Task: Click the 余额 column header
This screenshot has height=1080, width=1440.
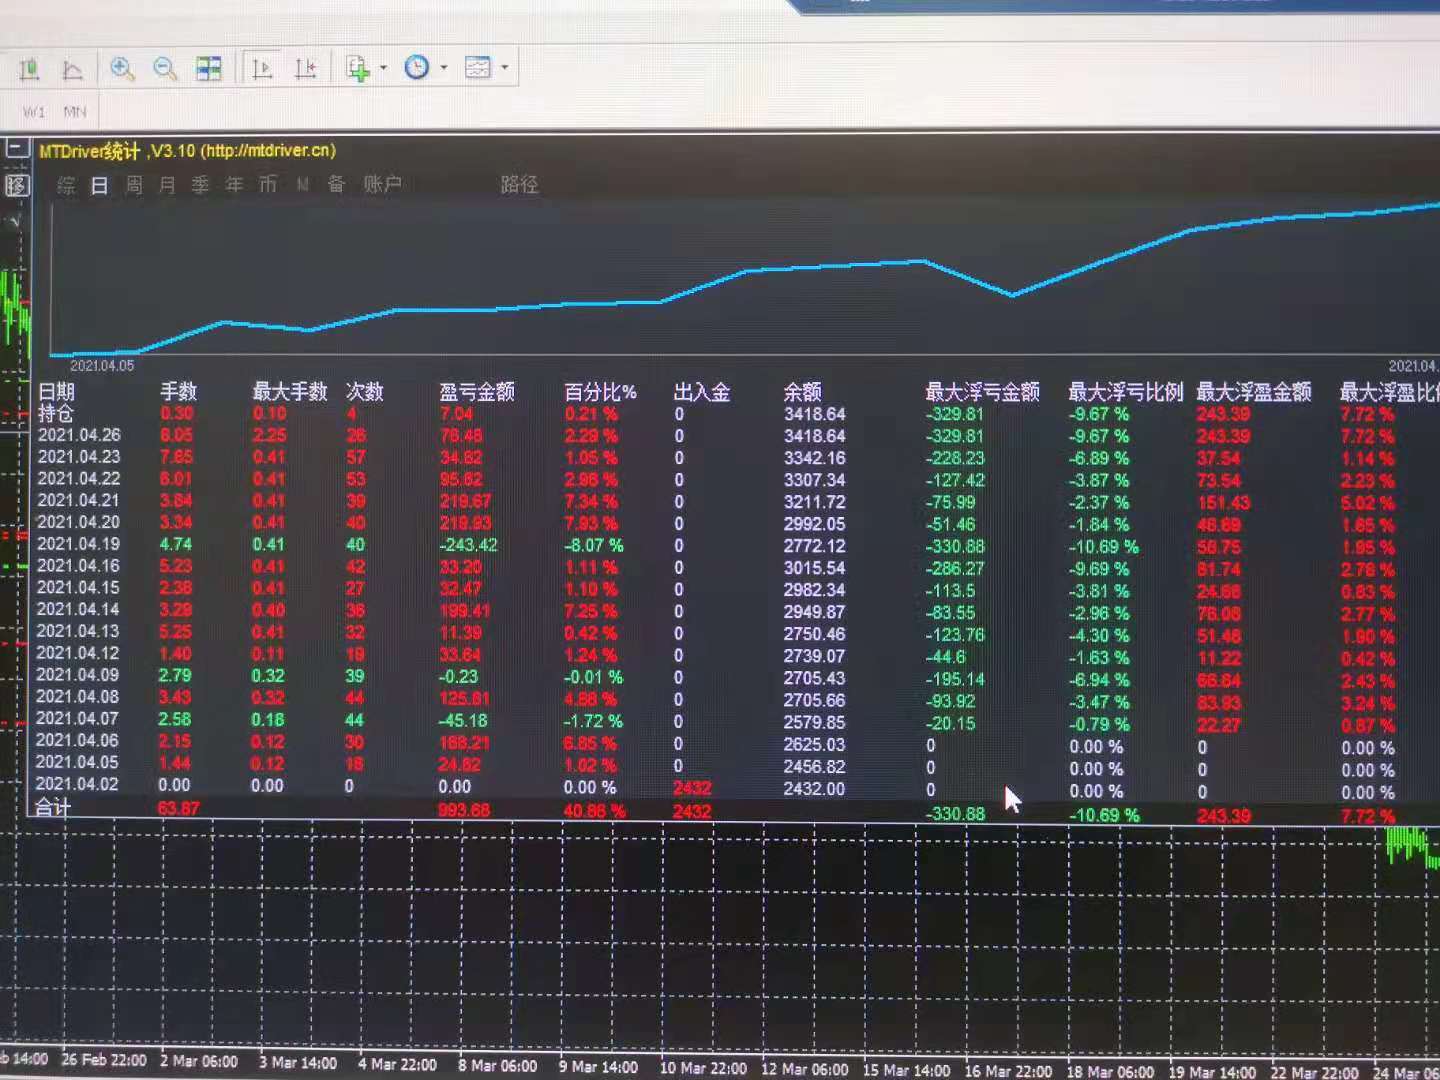Action: pos(802,391)
